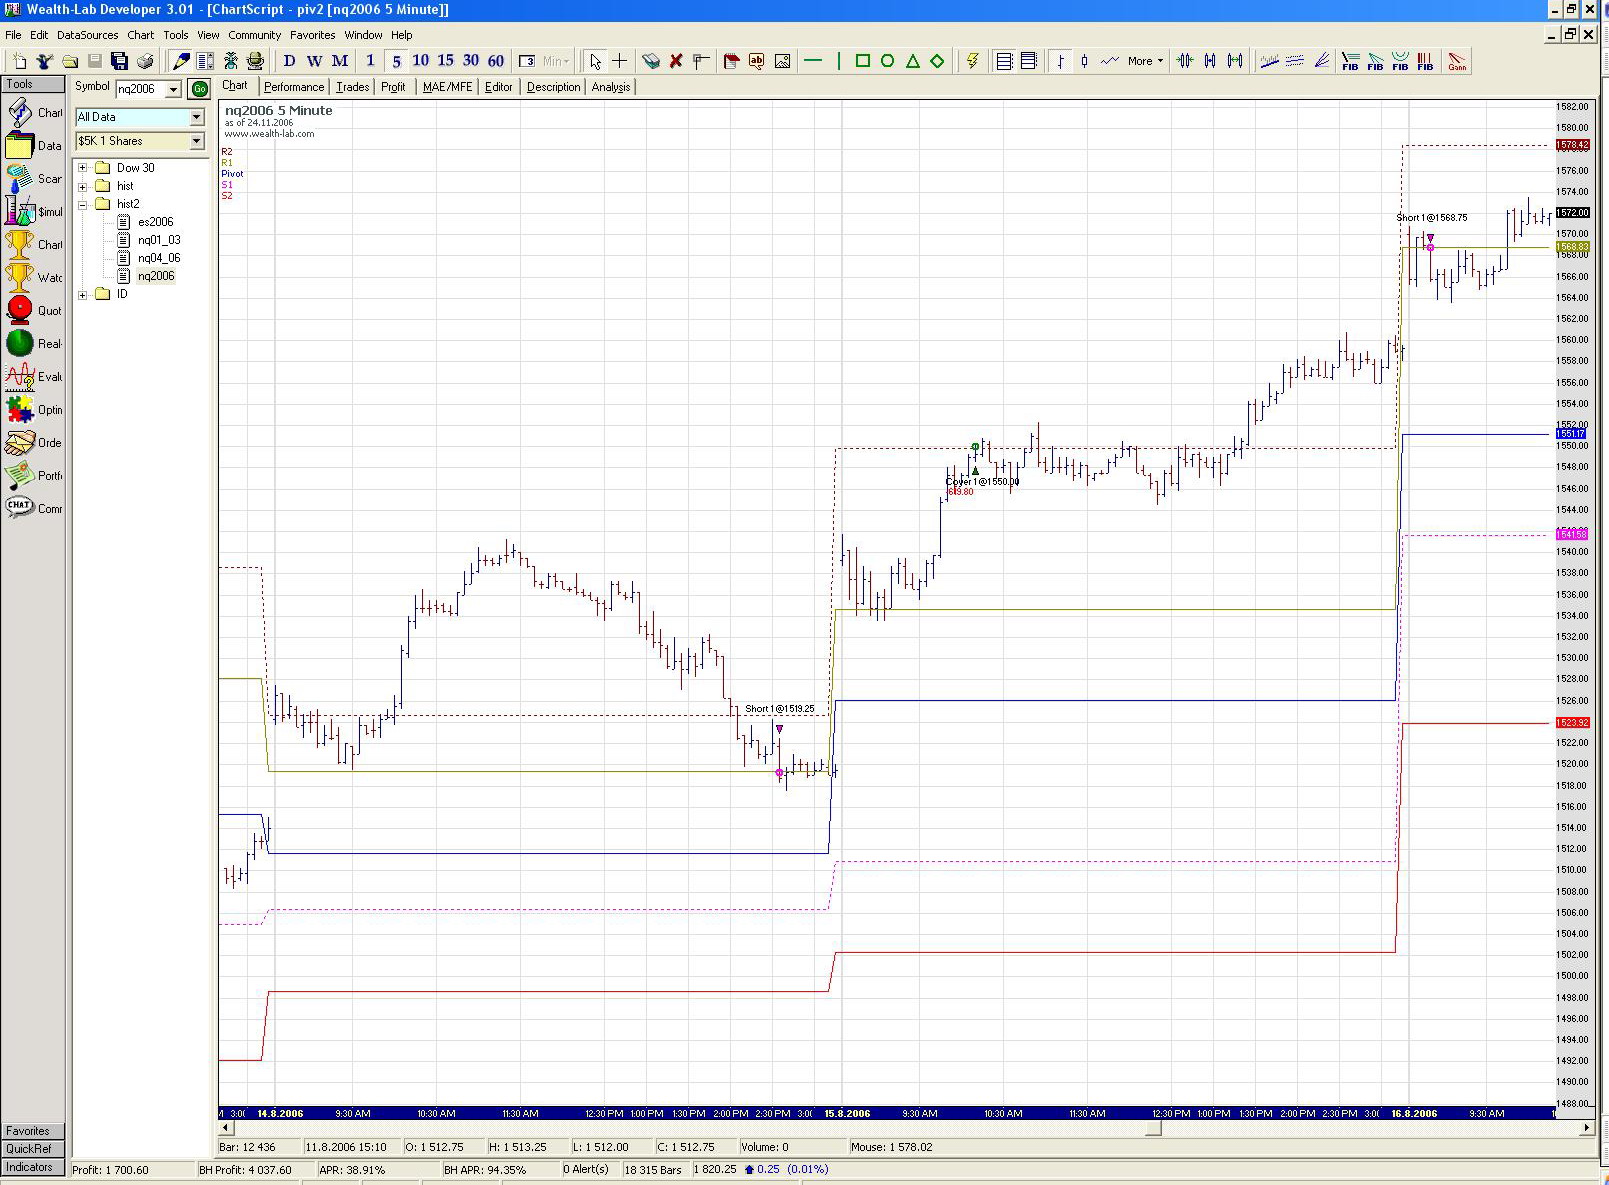Open the Evaluator tool in sidebar
This screenshot has width=1609, height=1185.
click(34, 377)
